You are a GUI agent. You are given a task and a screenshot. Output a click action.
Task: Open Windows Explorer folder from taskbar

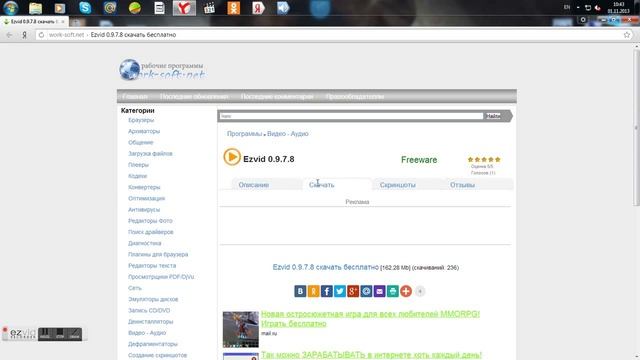[x=36, y=8]
